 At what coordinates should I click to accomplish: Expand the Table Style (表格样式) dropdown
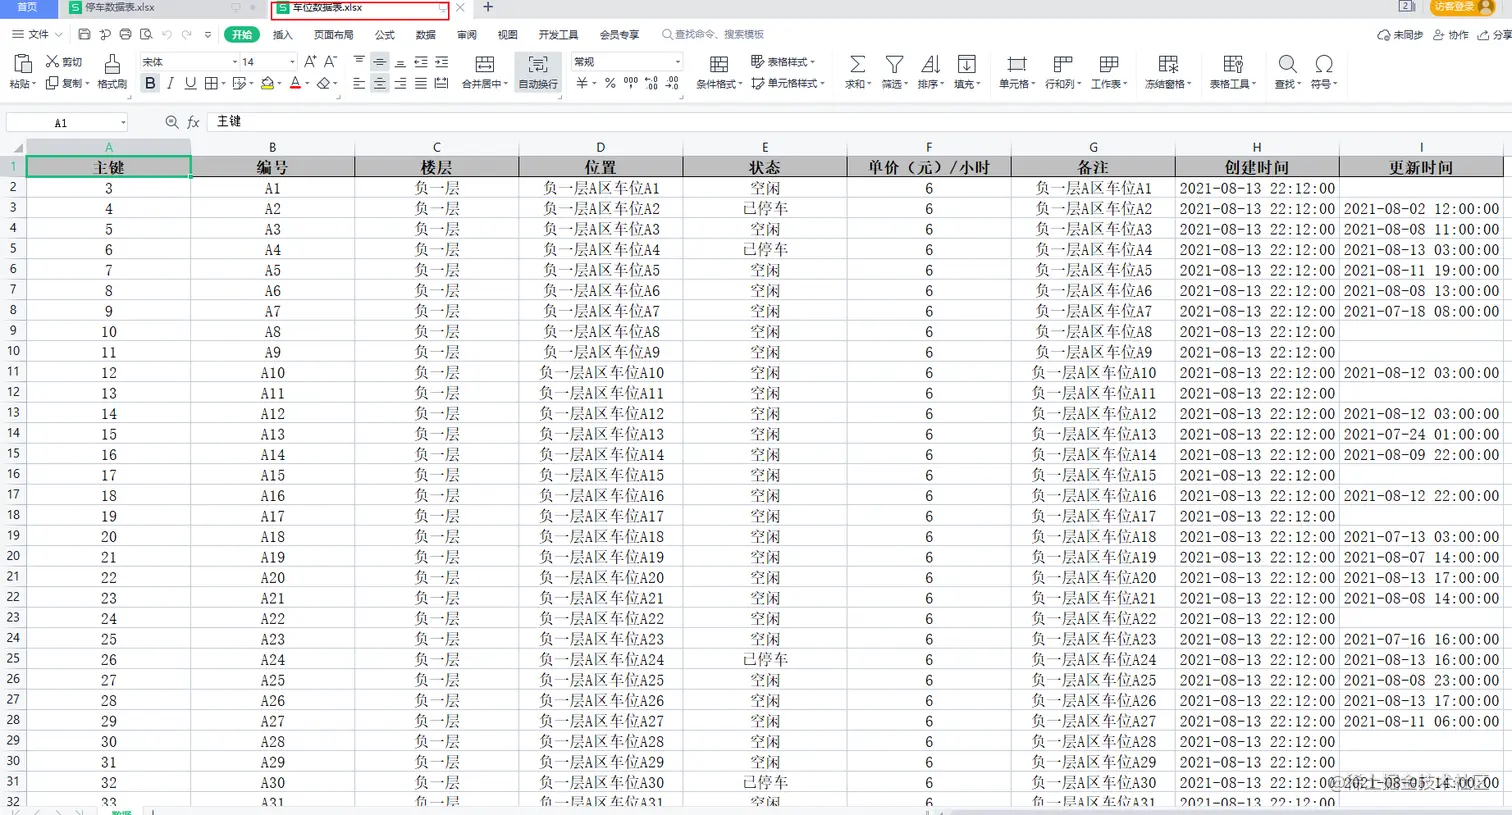813,62
